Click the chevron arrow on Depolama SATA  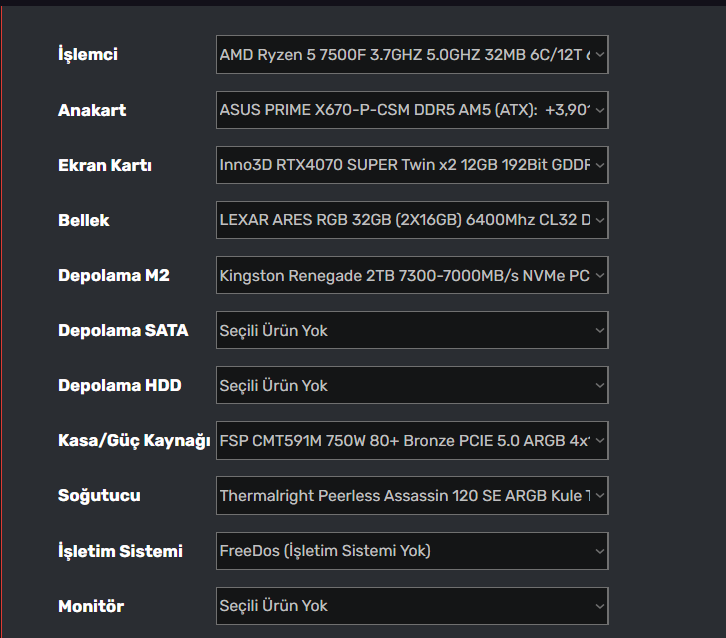point(599,330)
